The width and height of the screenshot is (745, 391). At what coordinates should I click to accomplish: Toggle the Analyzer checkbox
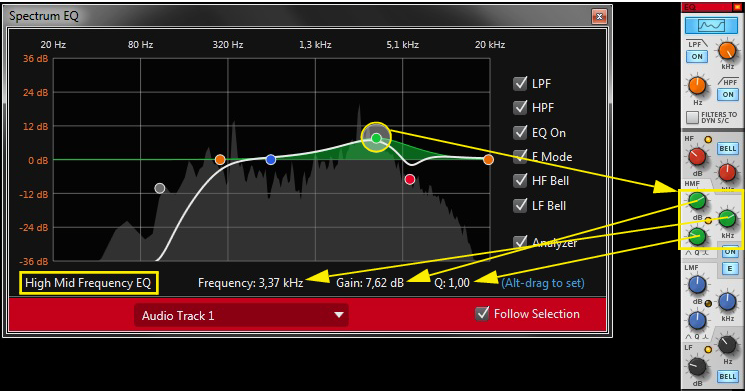click(x=520, y=242)
